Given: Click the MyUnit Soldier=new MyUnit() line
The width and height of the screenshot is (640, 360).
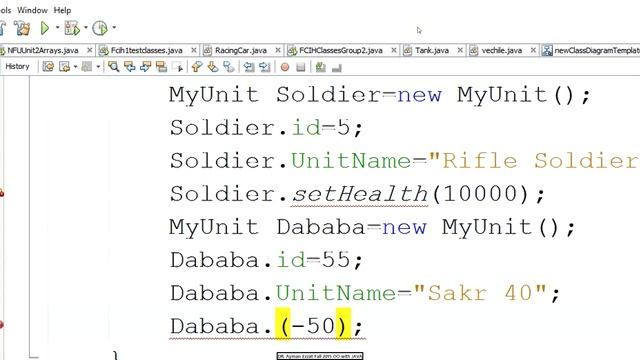Looking at the screenshot, I should tap(380, 95).
